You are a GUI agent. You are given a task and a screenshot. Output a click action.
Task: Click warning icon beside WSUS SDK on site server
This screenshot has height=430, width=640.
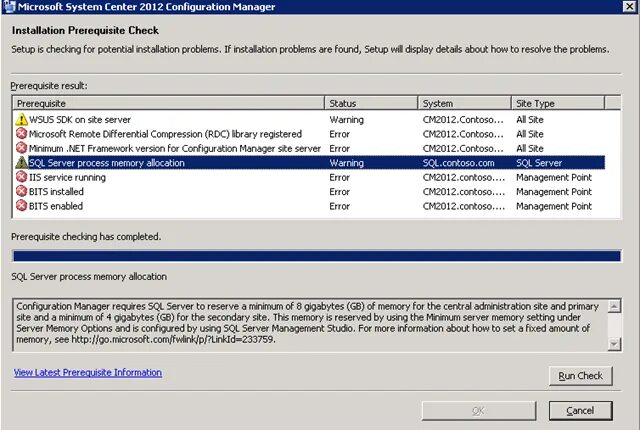point(21,120)
